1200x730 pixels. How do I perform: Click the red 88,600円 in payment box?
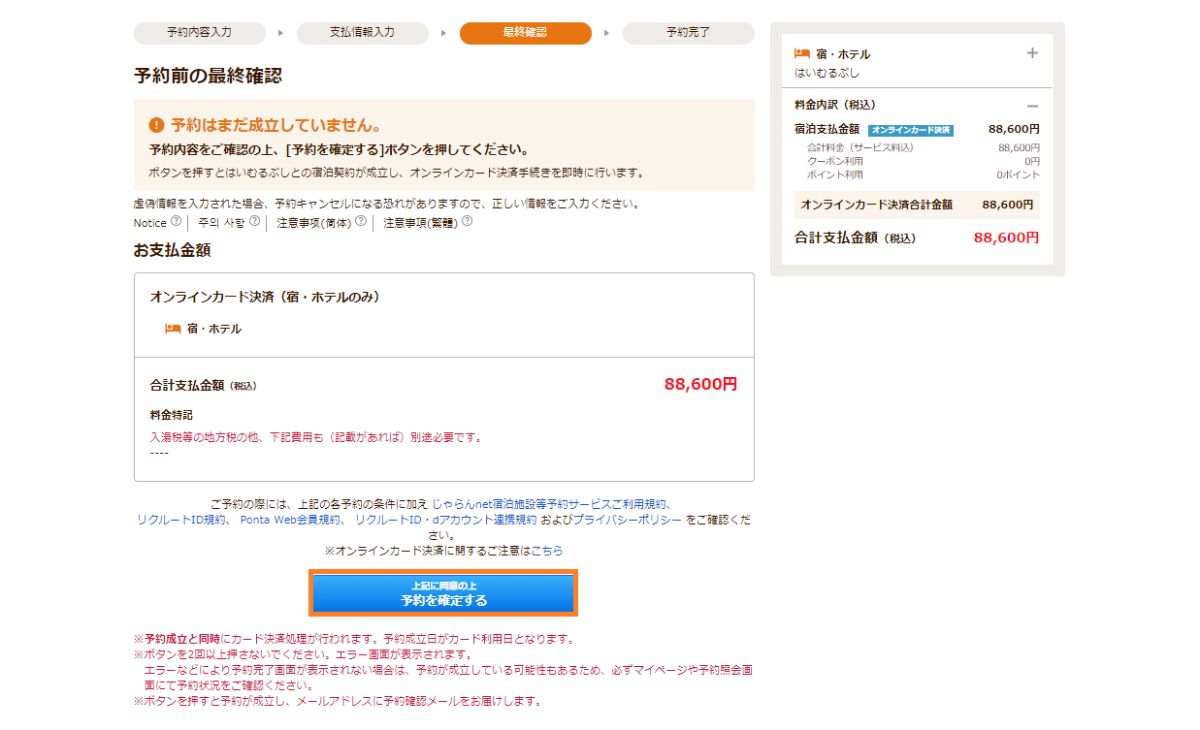click(x=701, y=384)
